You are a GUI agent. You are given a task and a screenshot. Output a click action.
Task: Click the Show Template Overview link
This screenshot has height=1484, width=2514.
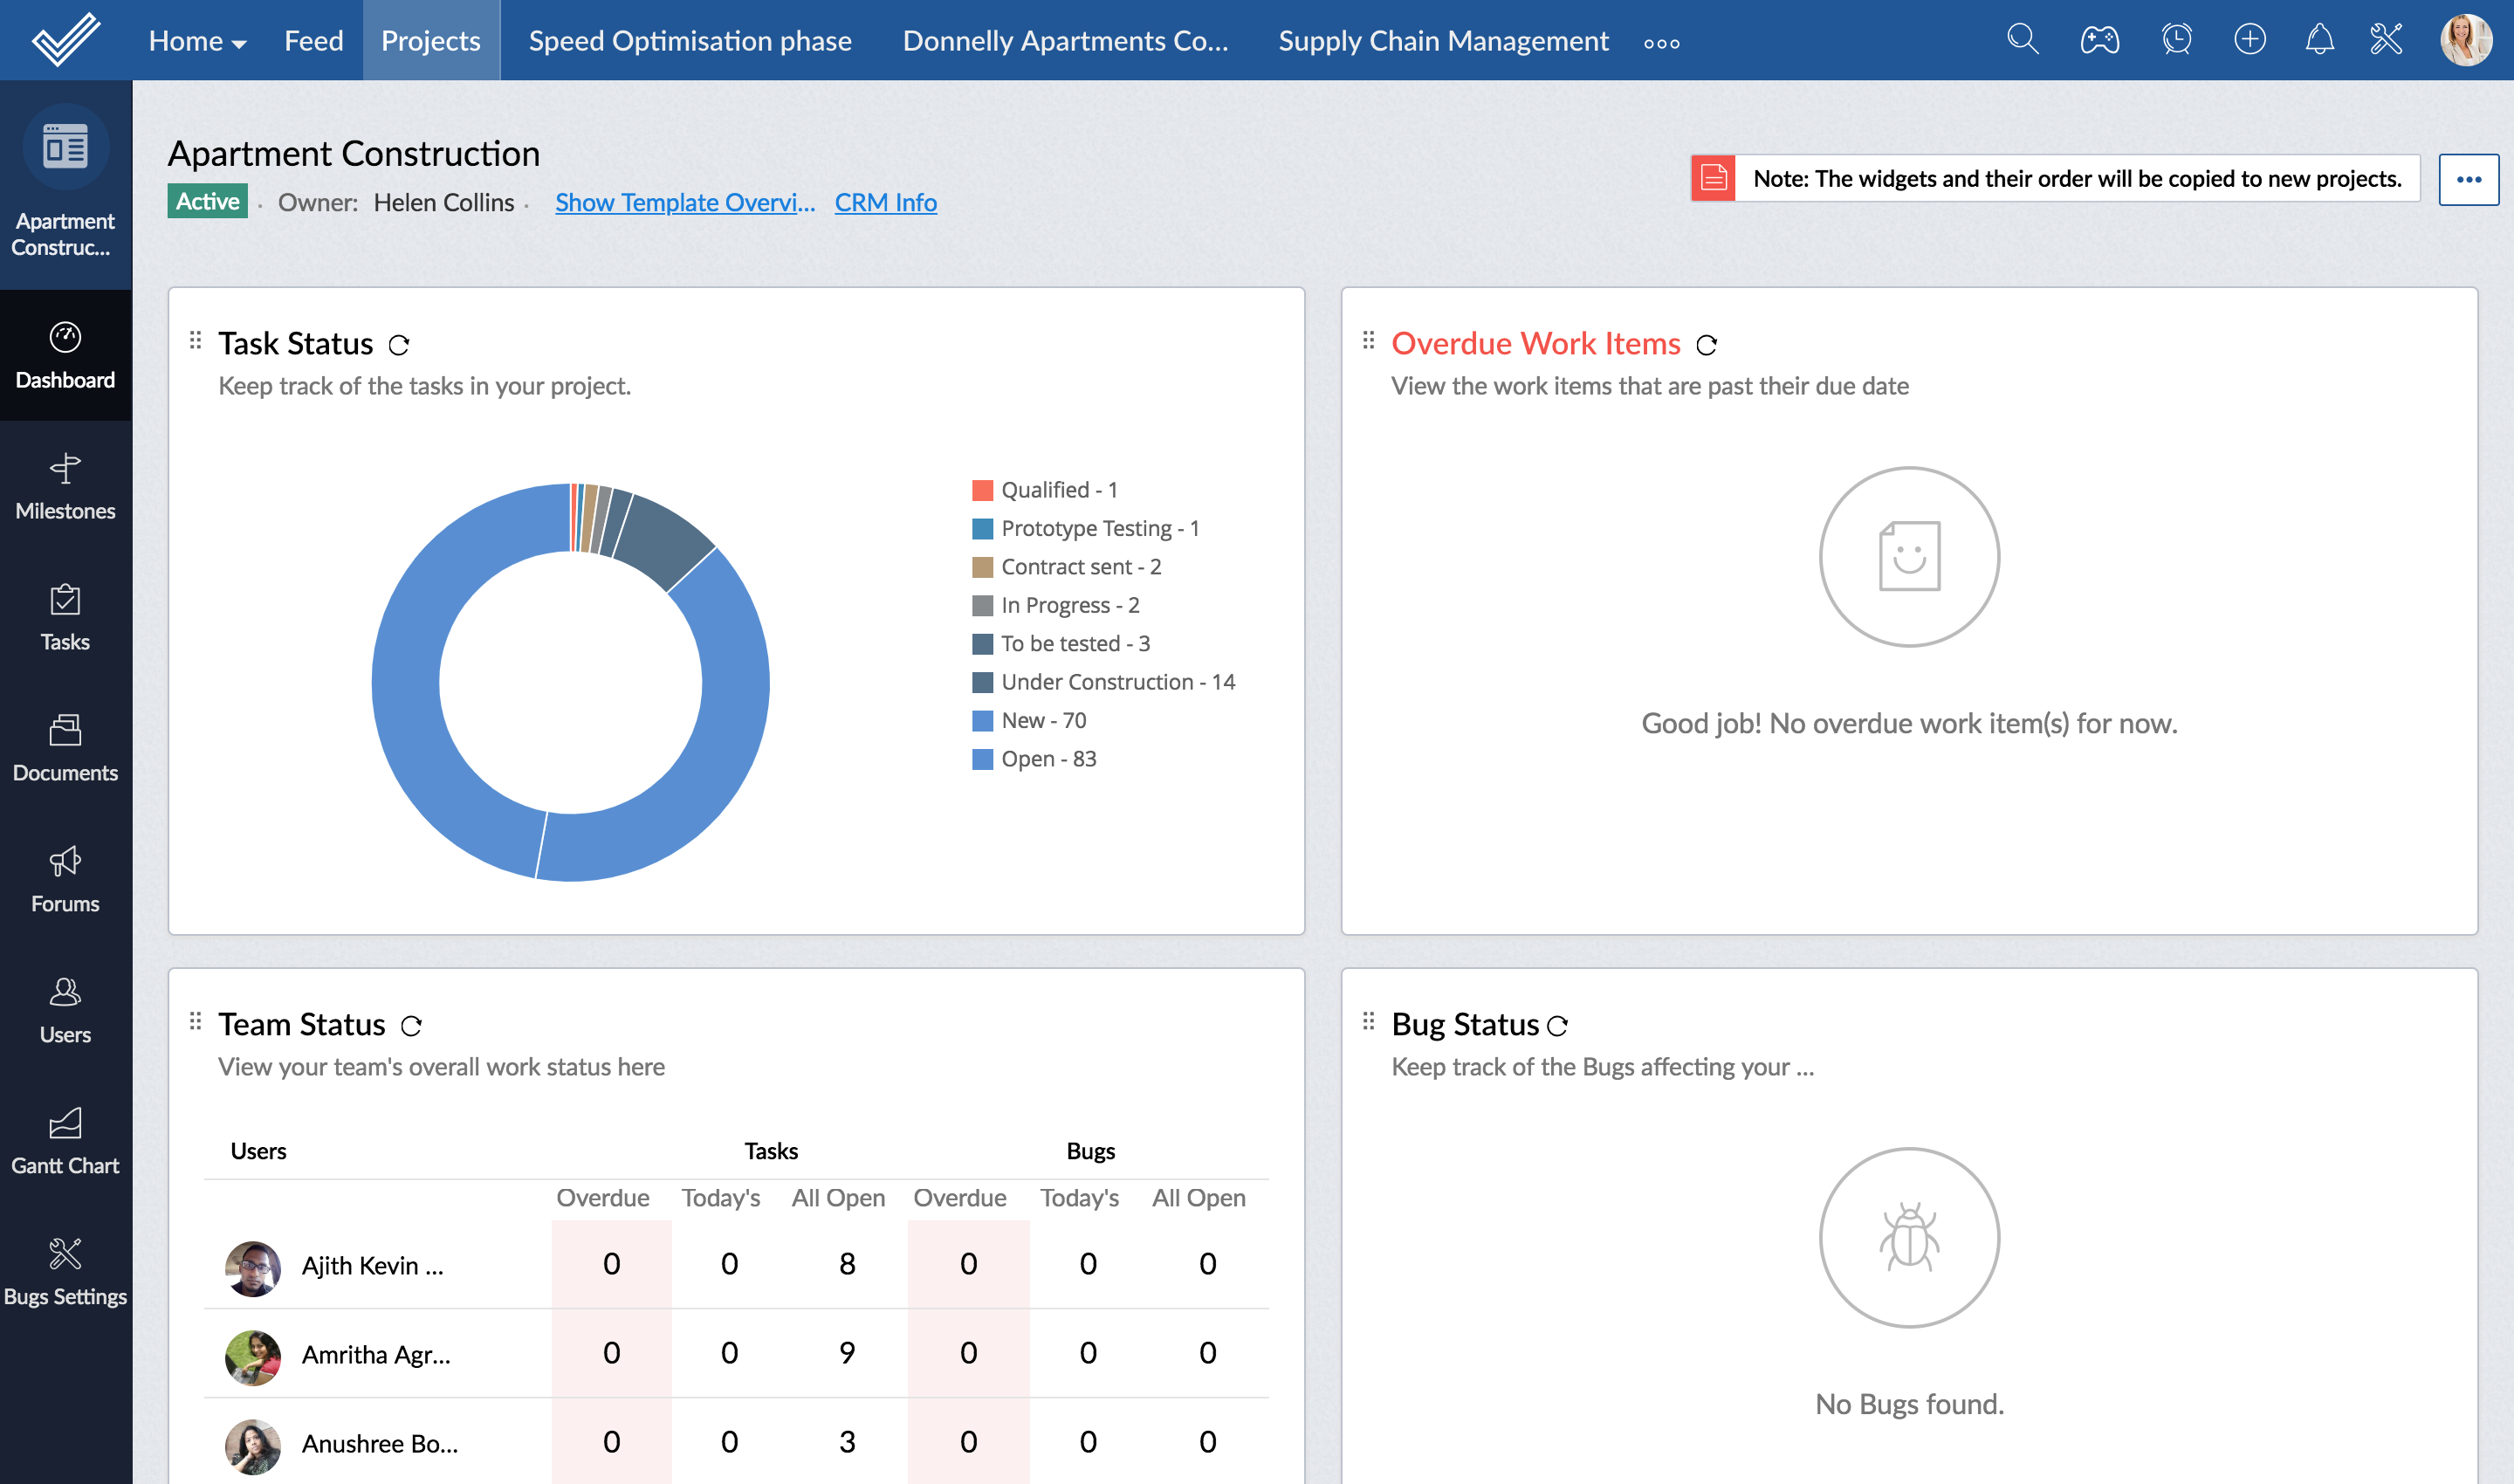pos(683,202)
